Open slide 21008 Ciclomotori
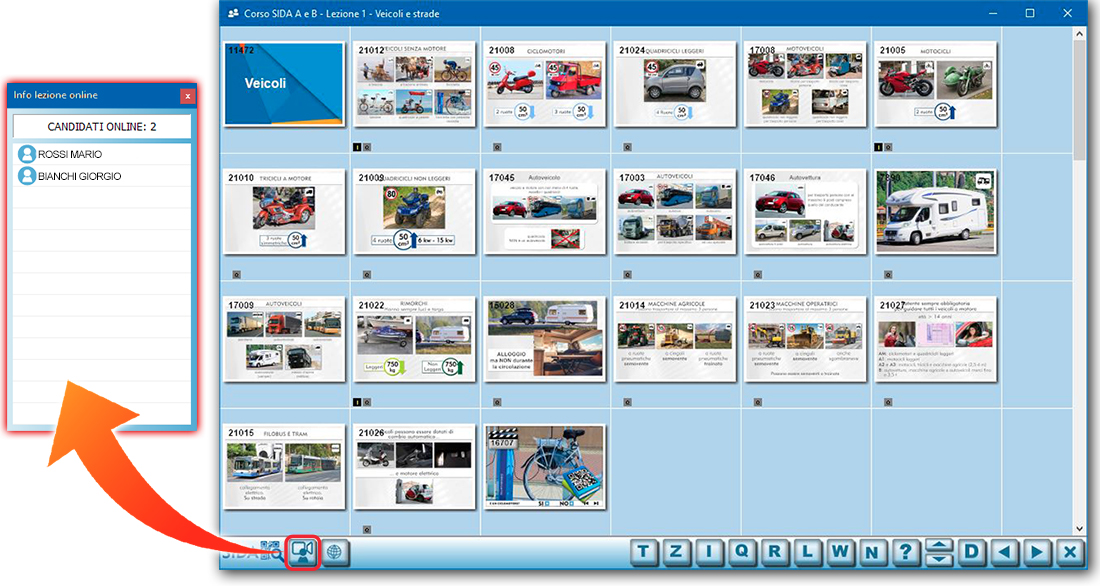The height and width of the screenshot is (586, 1100). click(x=545, y=84)
